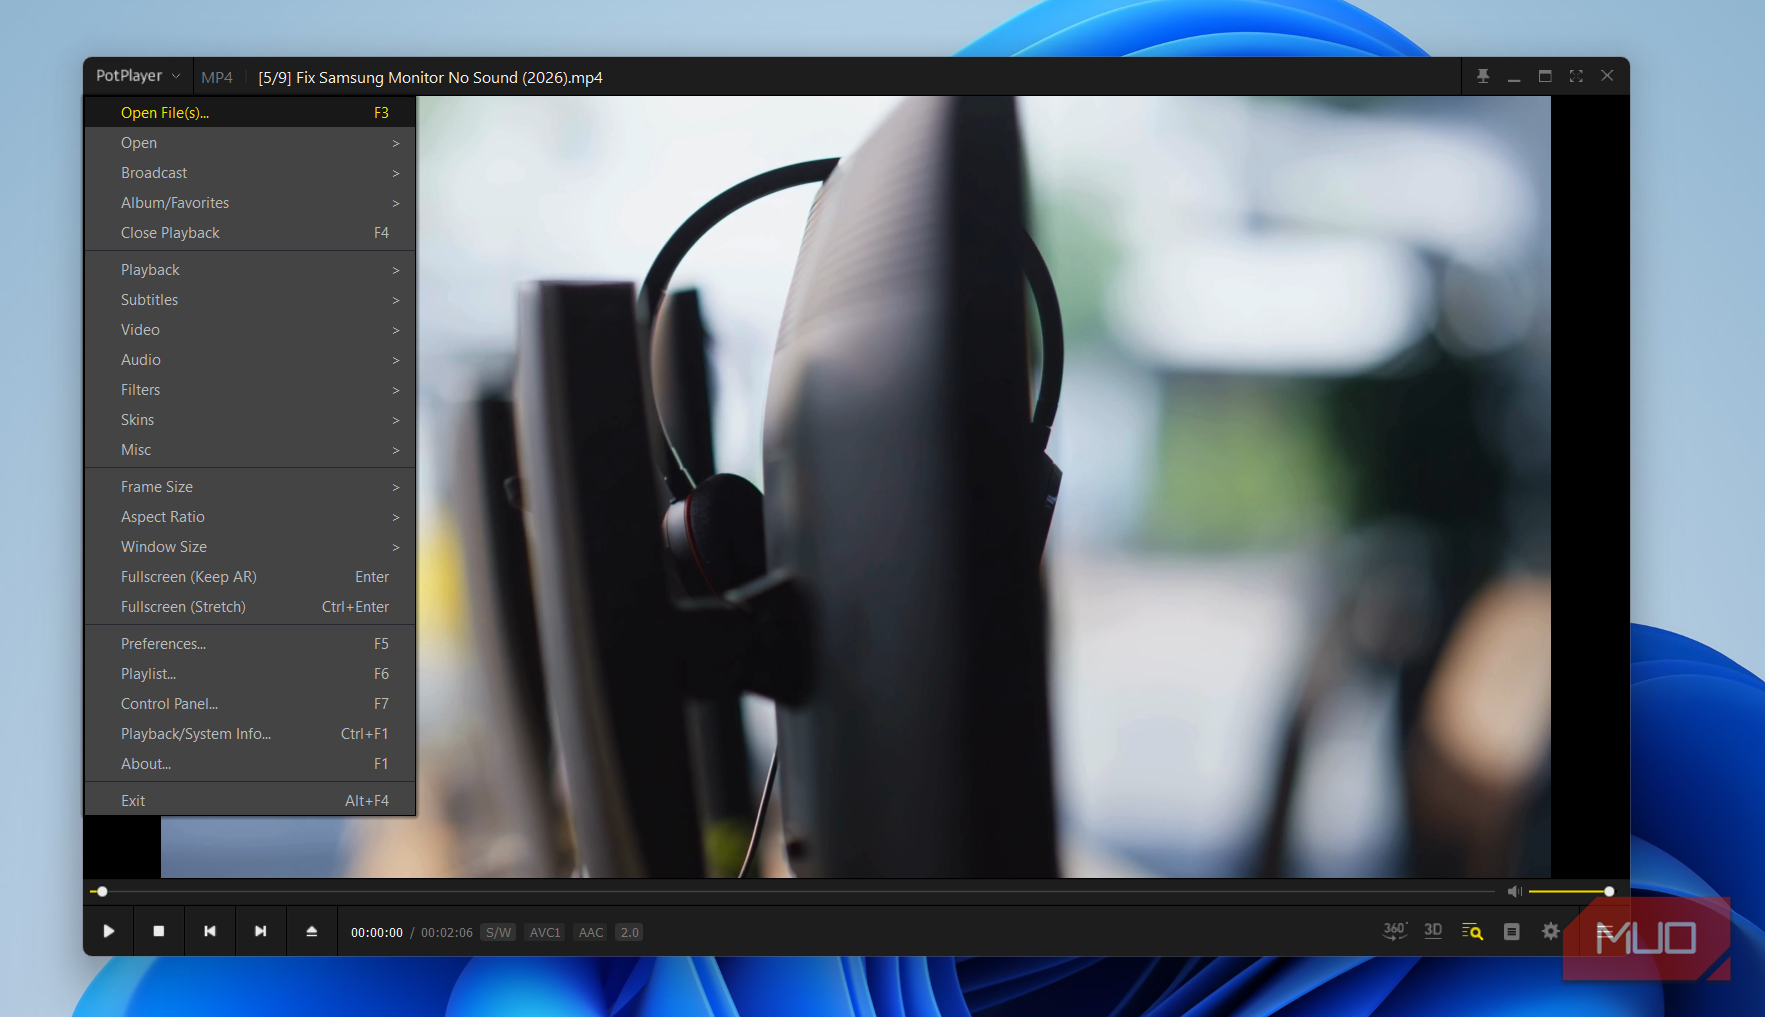Select Exit at menu bottom

coord(250,801)
